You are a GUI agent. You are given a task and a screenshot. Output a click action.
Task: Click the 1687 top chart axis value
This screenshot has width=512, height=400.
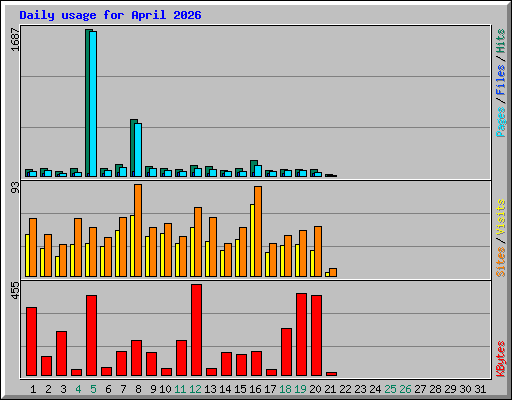tap(15, 40)
